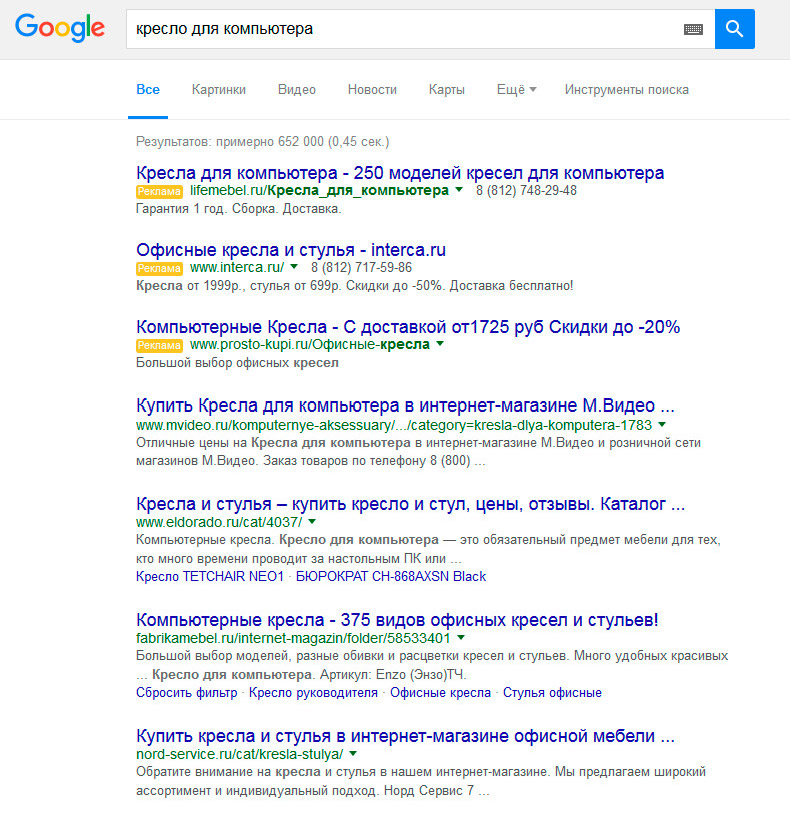Click the nord-service.ru/cat/kresla-stulya/ URL text

click(x=239, y=754)
